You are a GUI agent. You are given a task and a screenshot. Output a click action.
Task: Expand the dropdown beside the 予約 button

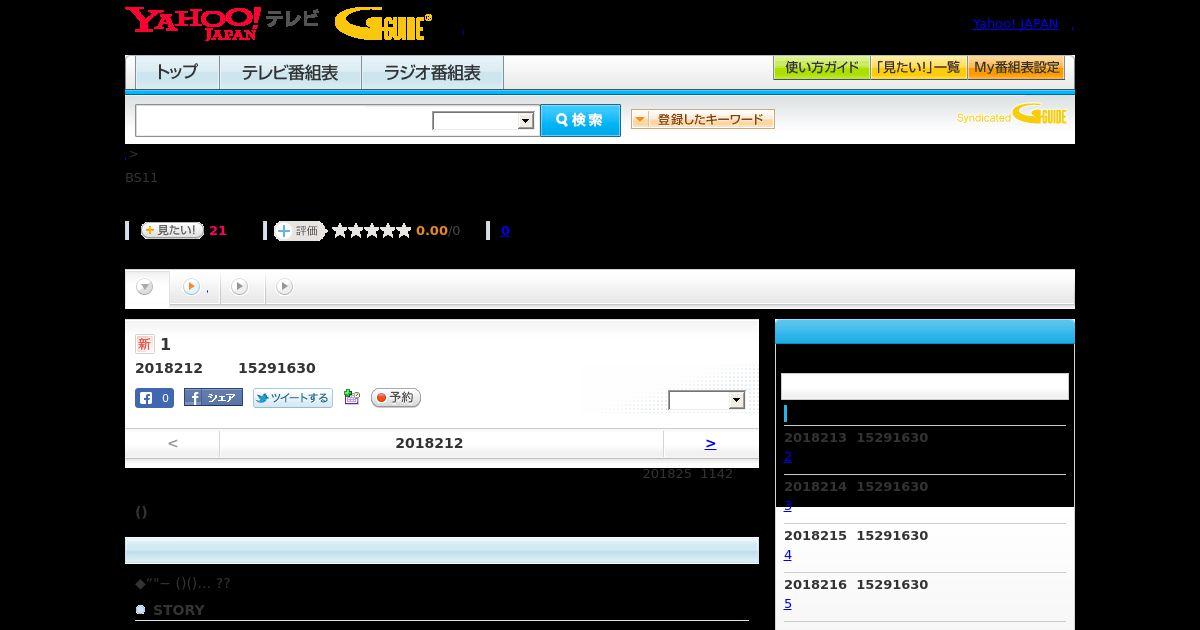707,400
